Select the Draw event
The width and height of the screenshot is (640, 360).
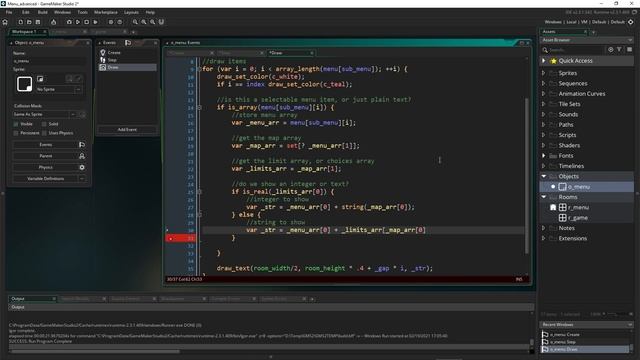coord(127,67)
